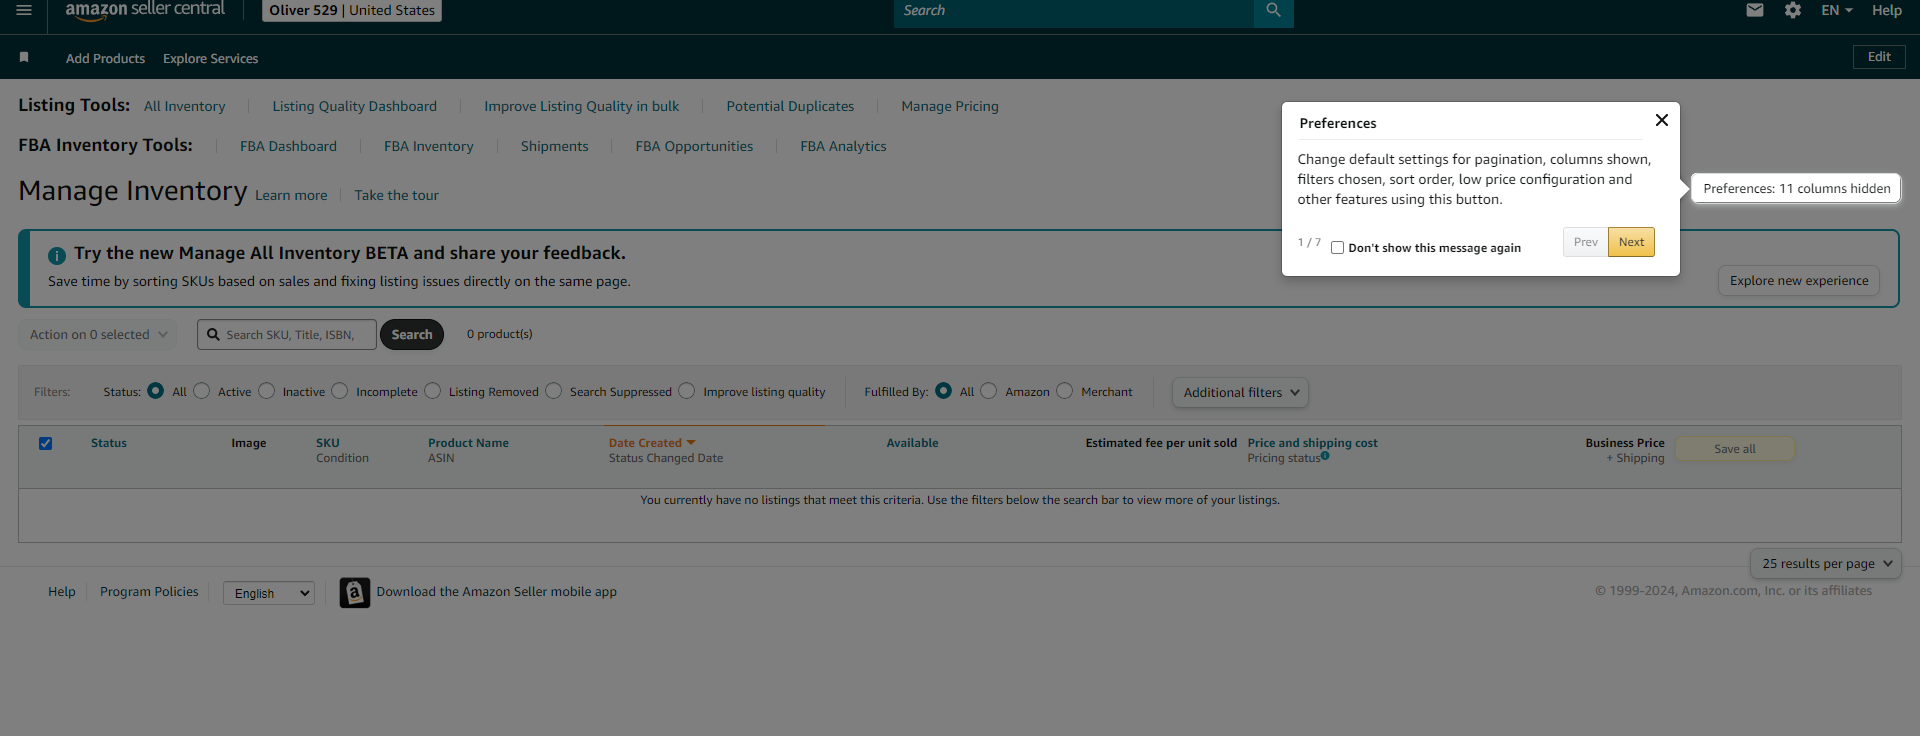Select the Active status filter
Image resolution: width=1920 pixels, height=736 pixels.
(x=202, y=391)
